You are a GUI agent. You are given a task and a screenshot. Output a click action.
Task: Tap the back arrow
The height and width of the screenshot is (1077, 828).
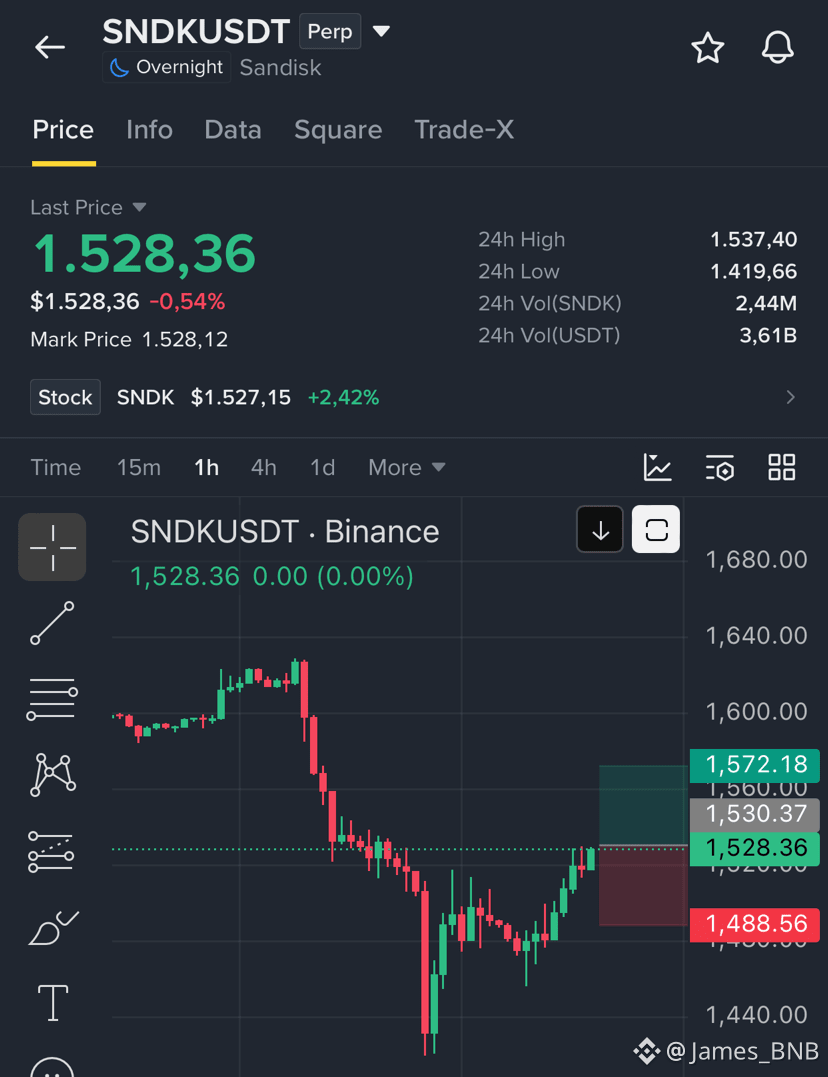click(49, 47)
